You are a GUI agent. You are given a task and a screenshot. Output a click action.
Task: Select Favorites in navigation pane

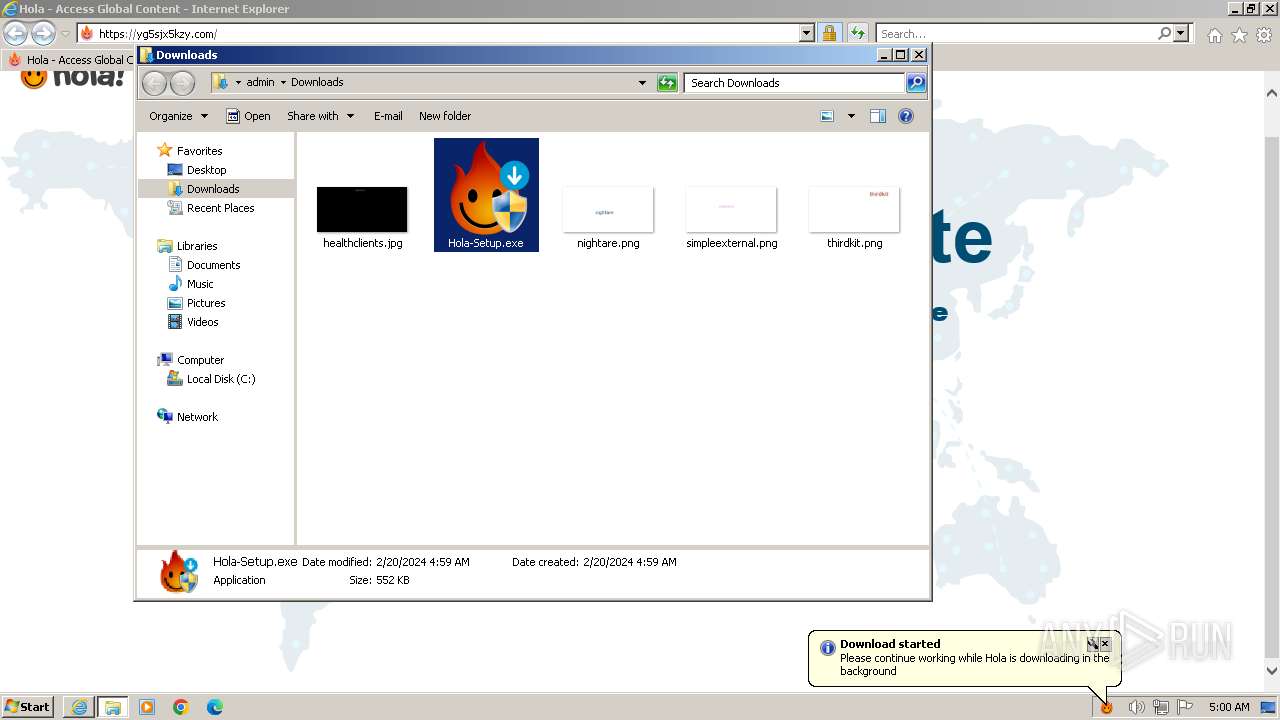(199, 151)
